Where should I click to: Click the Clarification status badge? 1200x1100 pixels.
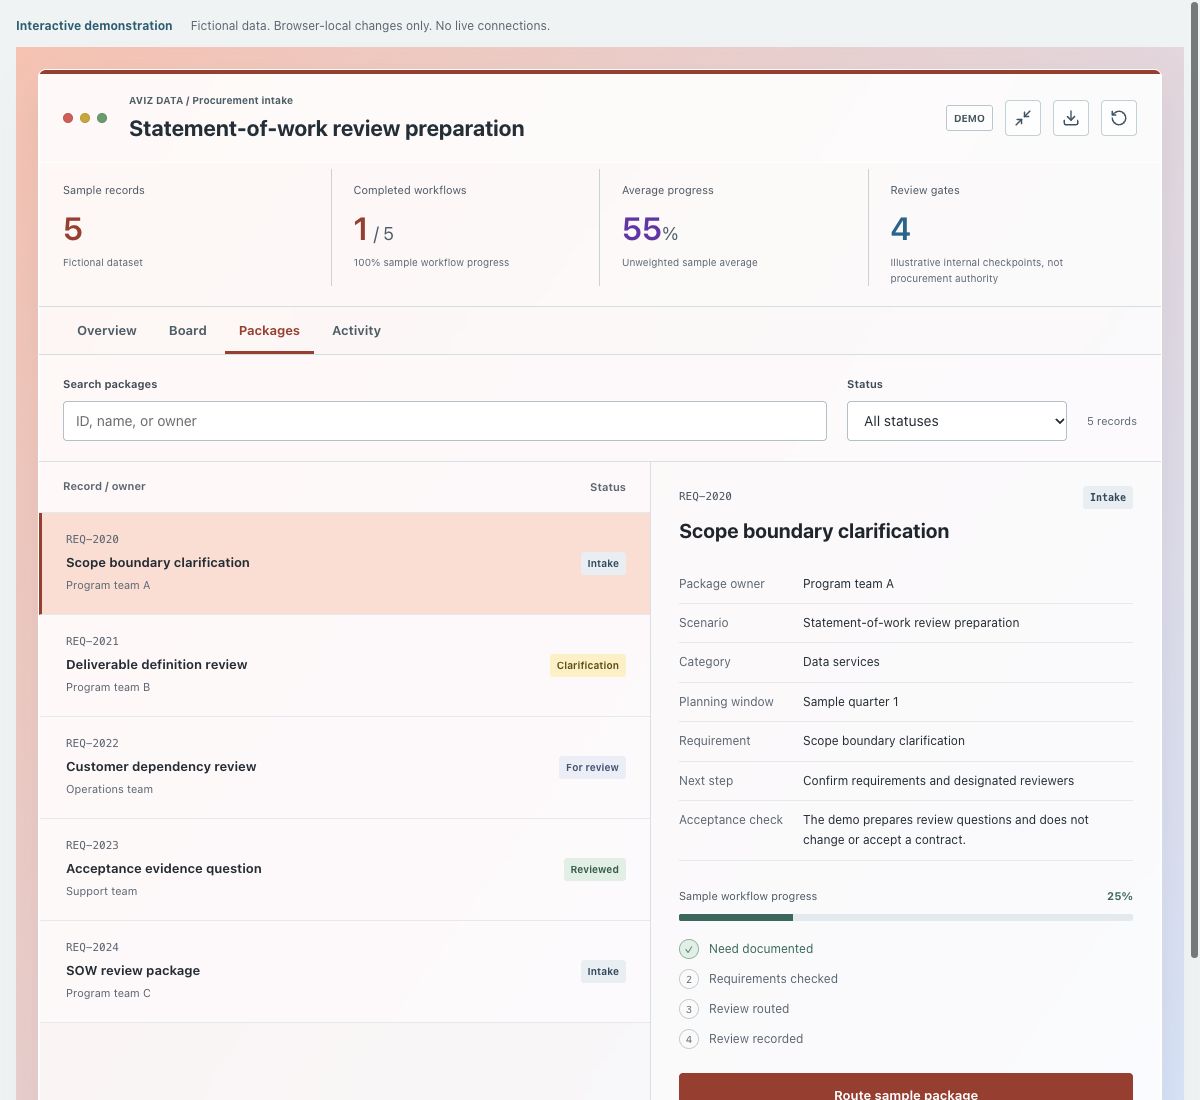[x=588, y=665]
